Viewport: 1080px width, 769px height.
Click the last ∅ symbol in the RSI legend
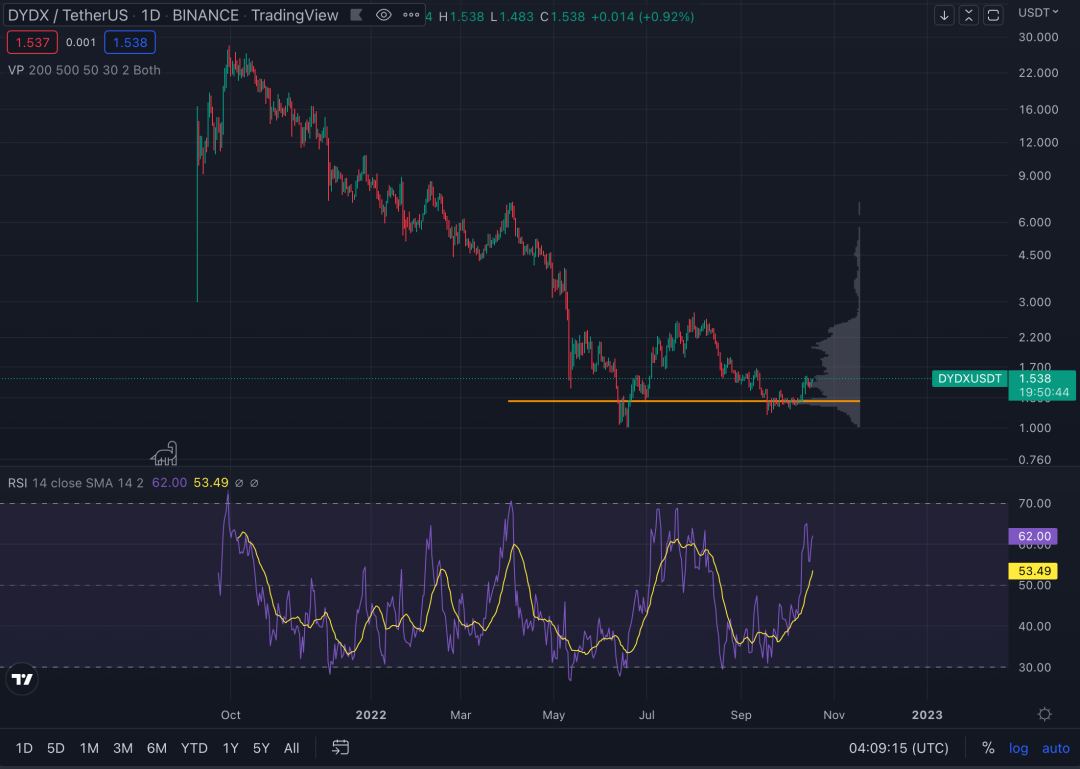(x=254, y=483)
